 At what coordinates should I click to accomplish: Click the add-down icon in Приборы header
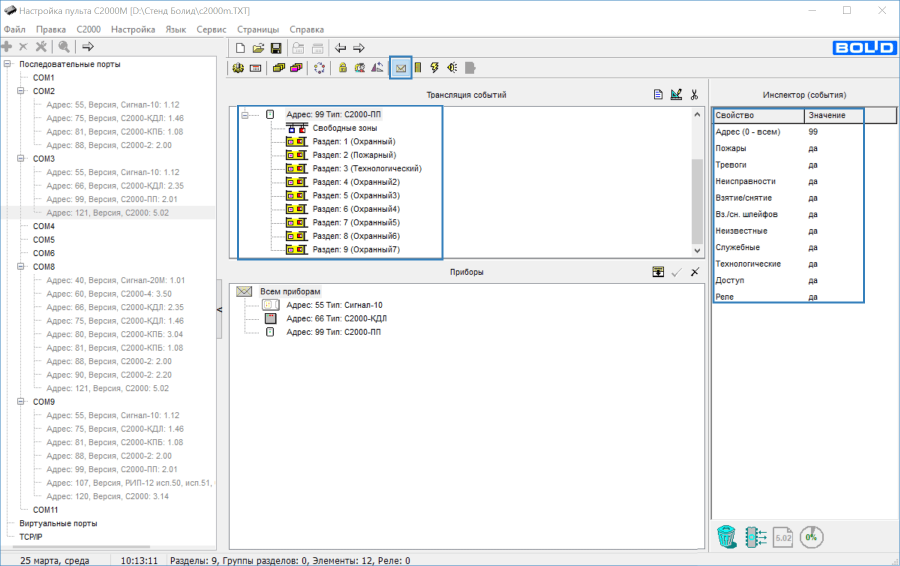(658, 272)
